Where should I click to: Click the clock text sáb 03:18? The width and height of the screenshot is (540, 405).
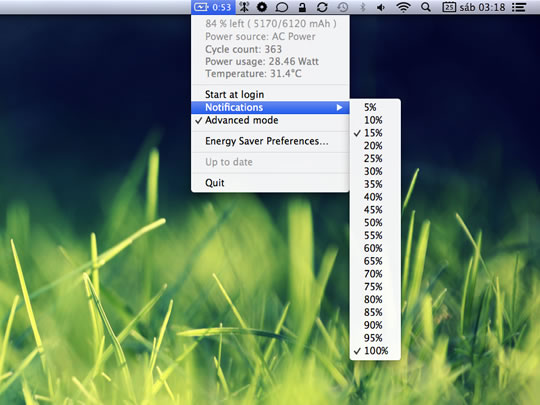482,7
